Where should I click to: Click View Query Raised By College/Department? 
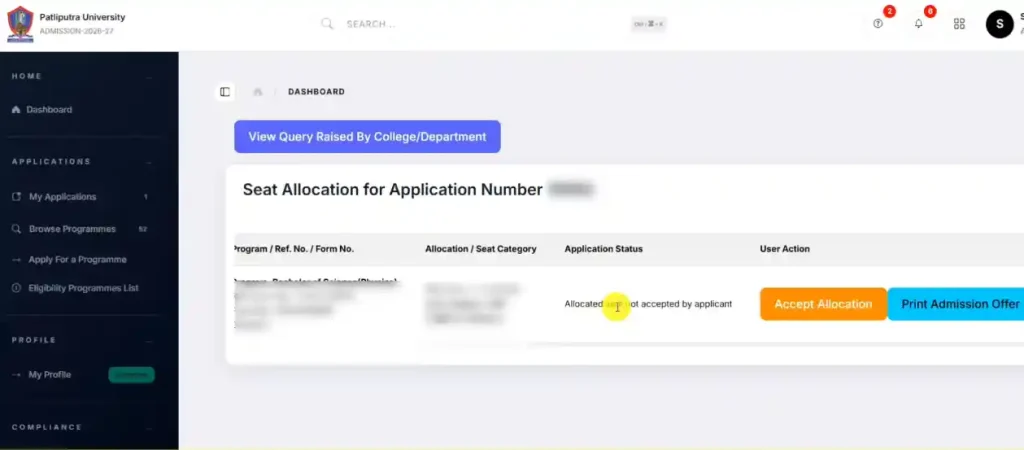367,137
